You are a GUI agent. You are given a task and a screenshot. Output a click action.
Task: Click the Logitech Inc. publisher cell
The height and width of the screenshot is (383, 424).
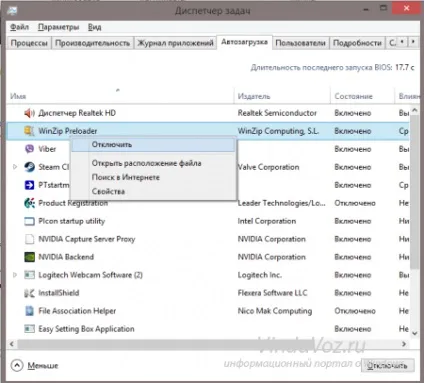(x=259, y=275)
